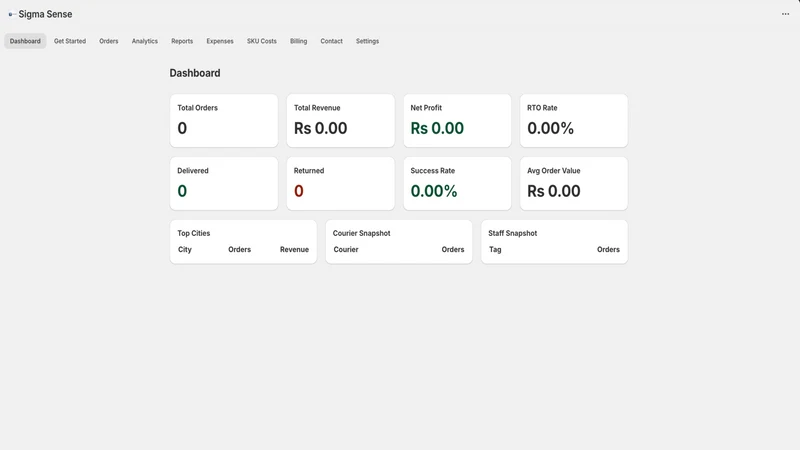Click the Courier Snapshot card title

tap(362, 233)
